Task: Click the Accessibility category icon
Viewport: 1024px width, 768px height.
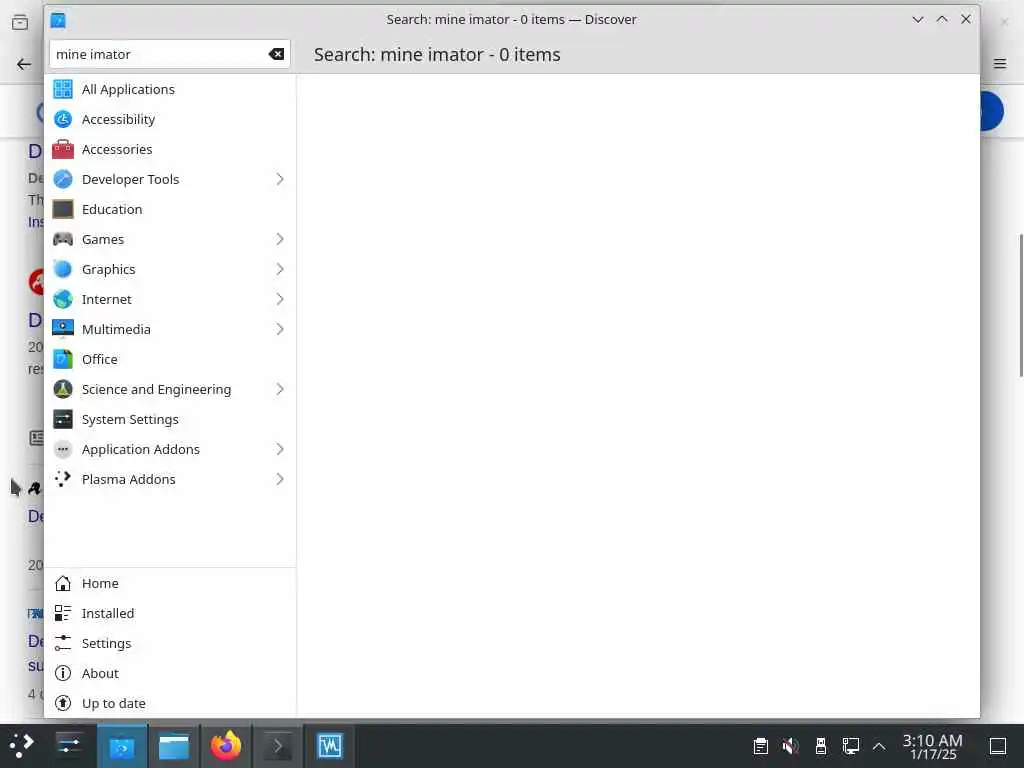Action: [x=63, y=119]
